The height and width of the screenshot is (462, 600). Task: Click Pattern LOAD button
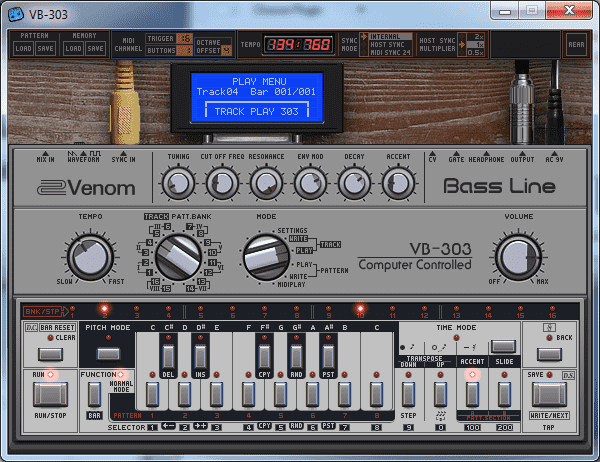point(23,48)
